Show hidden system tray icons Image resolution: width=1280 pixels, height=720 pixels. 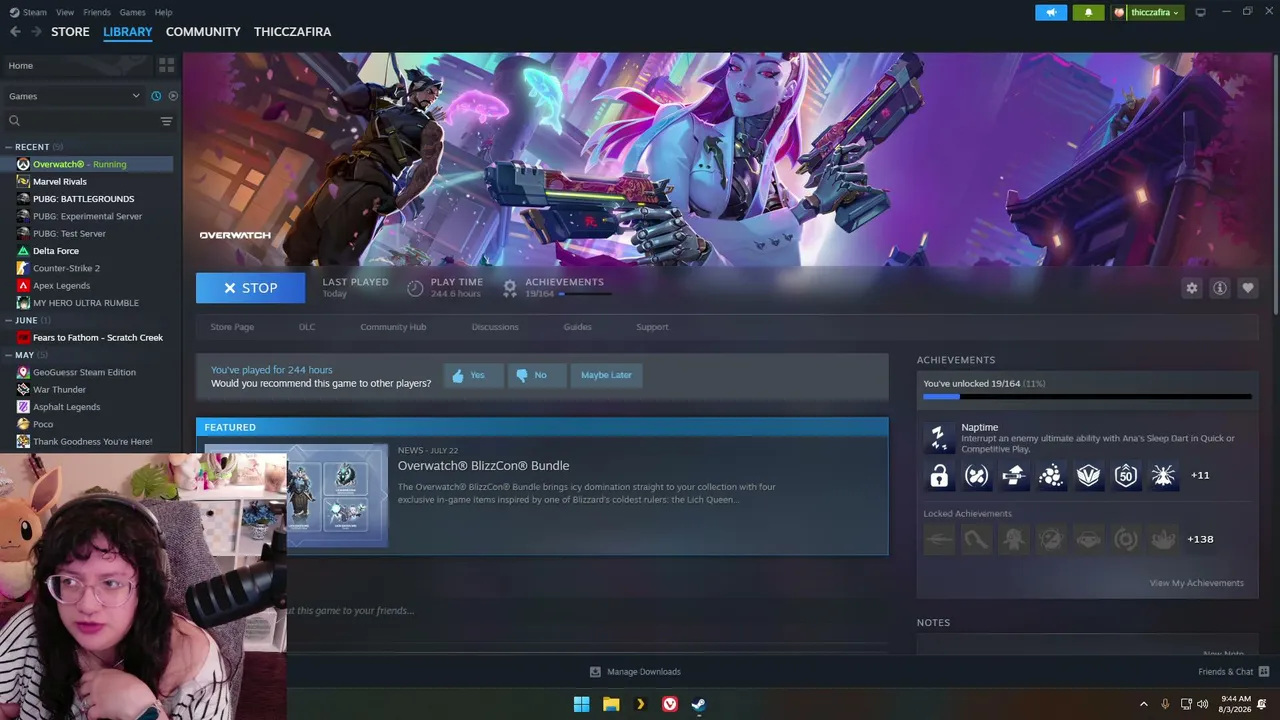click(x=1143, y=704)
